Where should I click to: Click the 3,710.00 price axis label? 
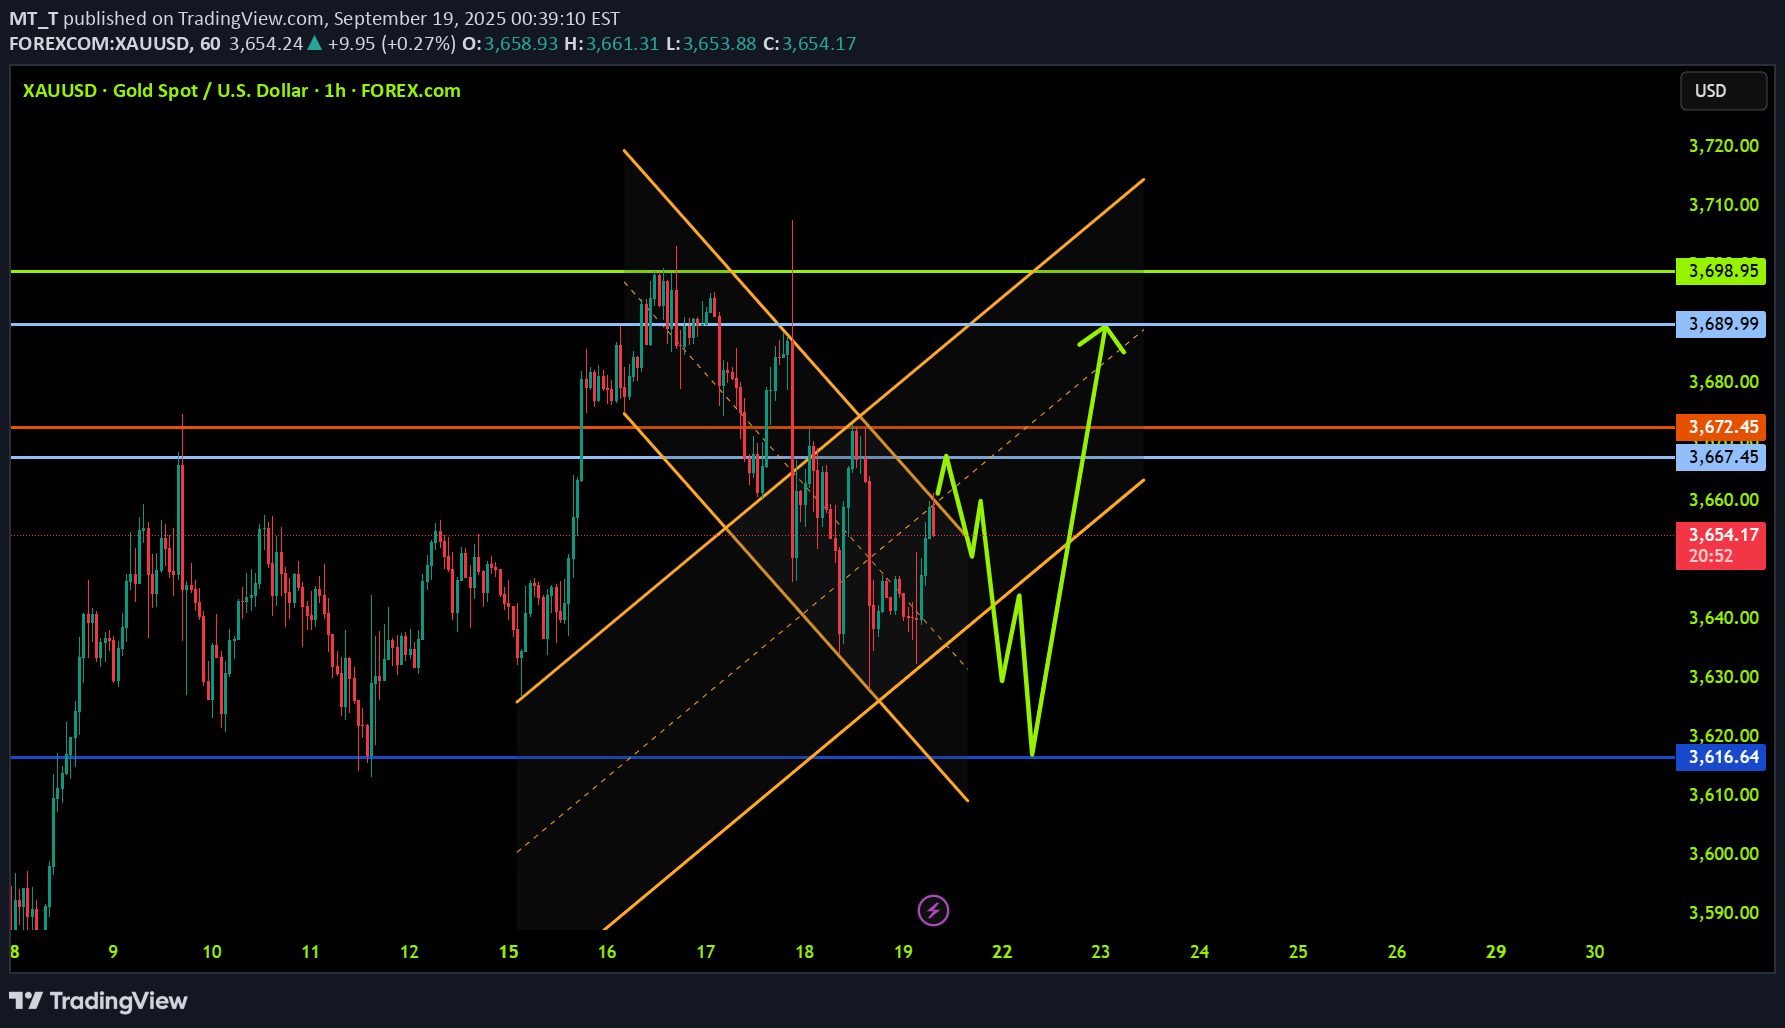tap(1724, 205)
